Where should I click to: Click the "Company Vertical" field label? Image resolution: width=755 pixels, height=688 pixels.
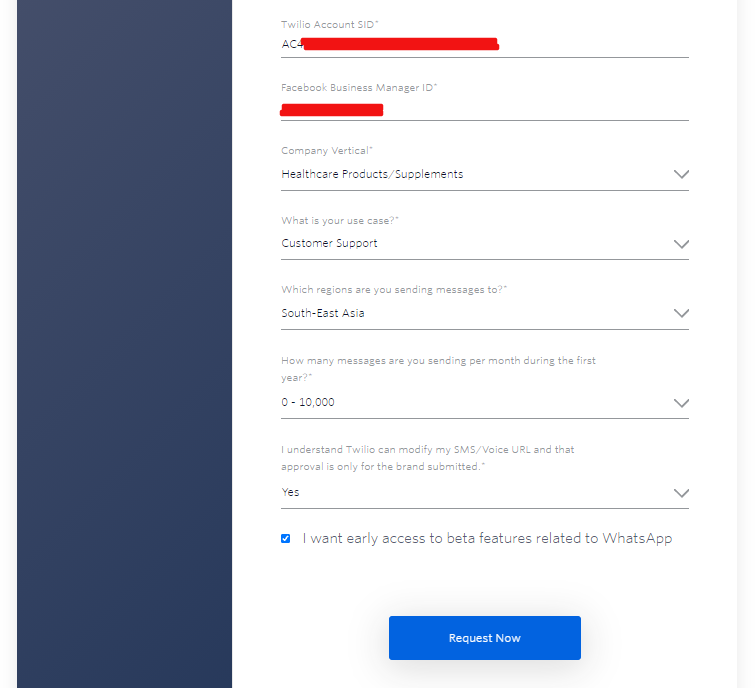(326, 150)
